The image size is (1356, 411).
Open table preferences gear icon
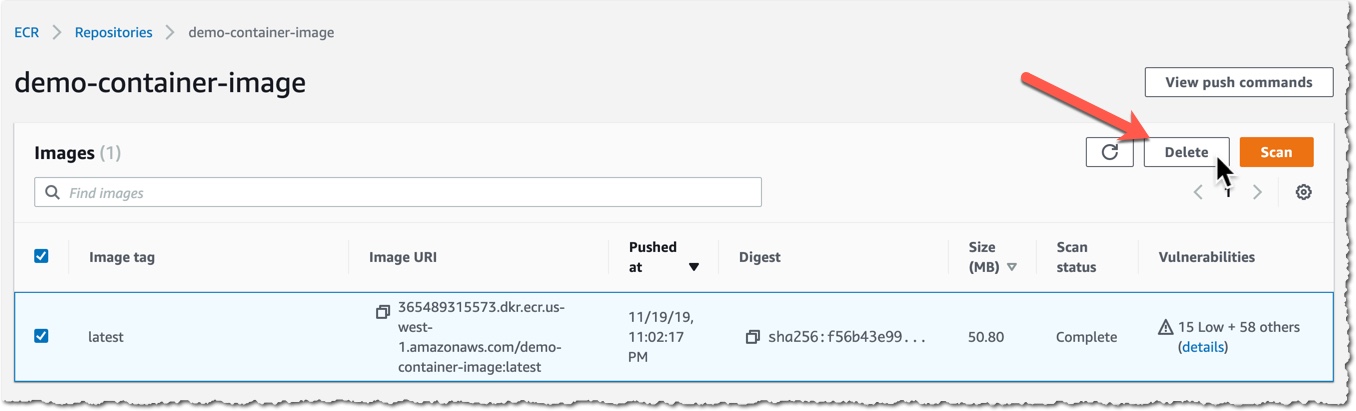tap(1303, 192)
